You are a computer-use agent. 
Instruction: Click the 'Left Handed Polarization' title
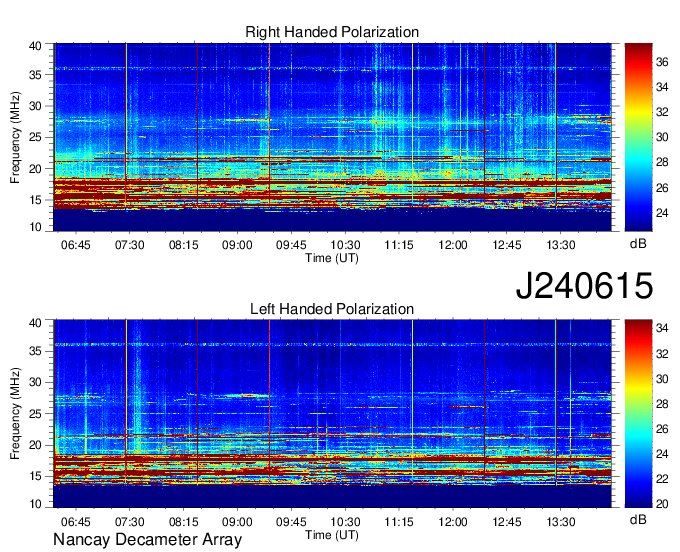[332, 309]
